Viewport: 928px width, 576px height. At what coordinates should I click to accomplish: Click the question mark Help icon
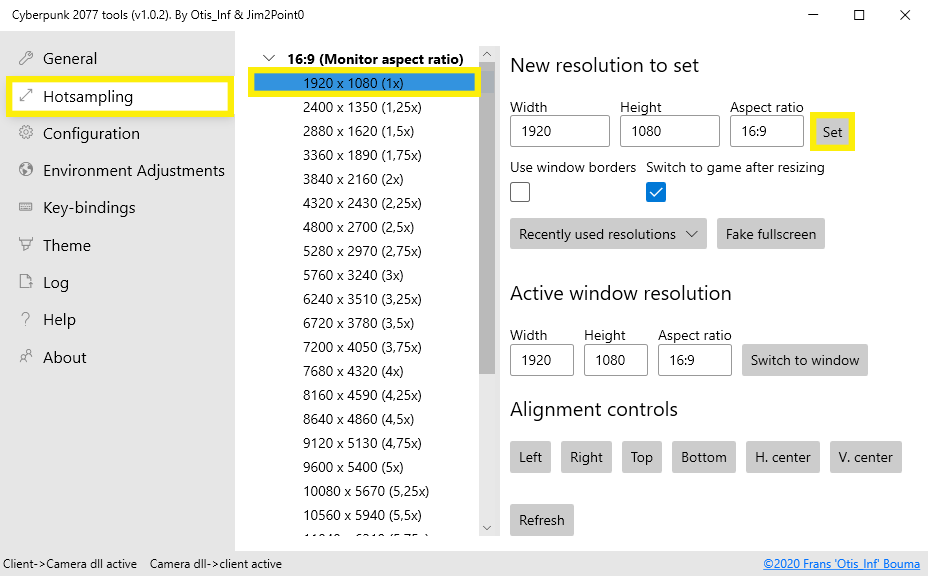click(x=26, y=320)
